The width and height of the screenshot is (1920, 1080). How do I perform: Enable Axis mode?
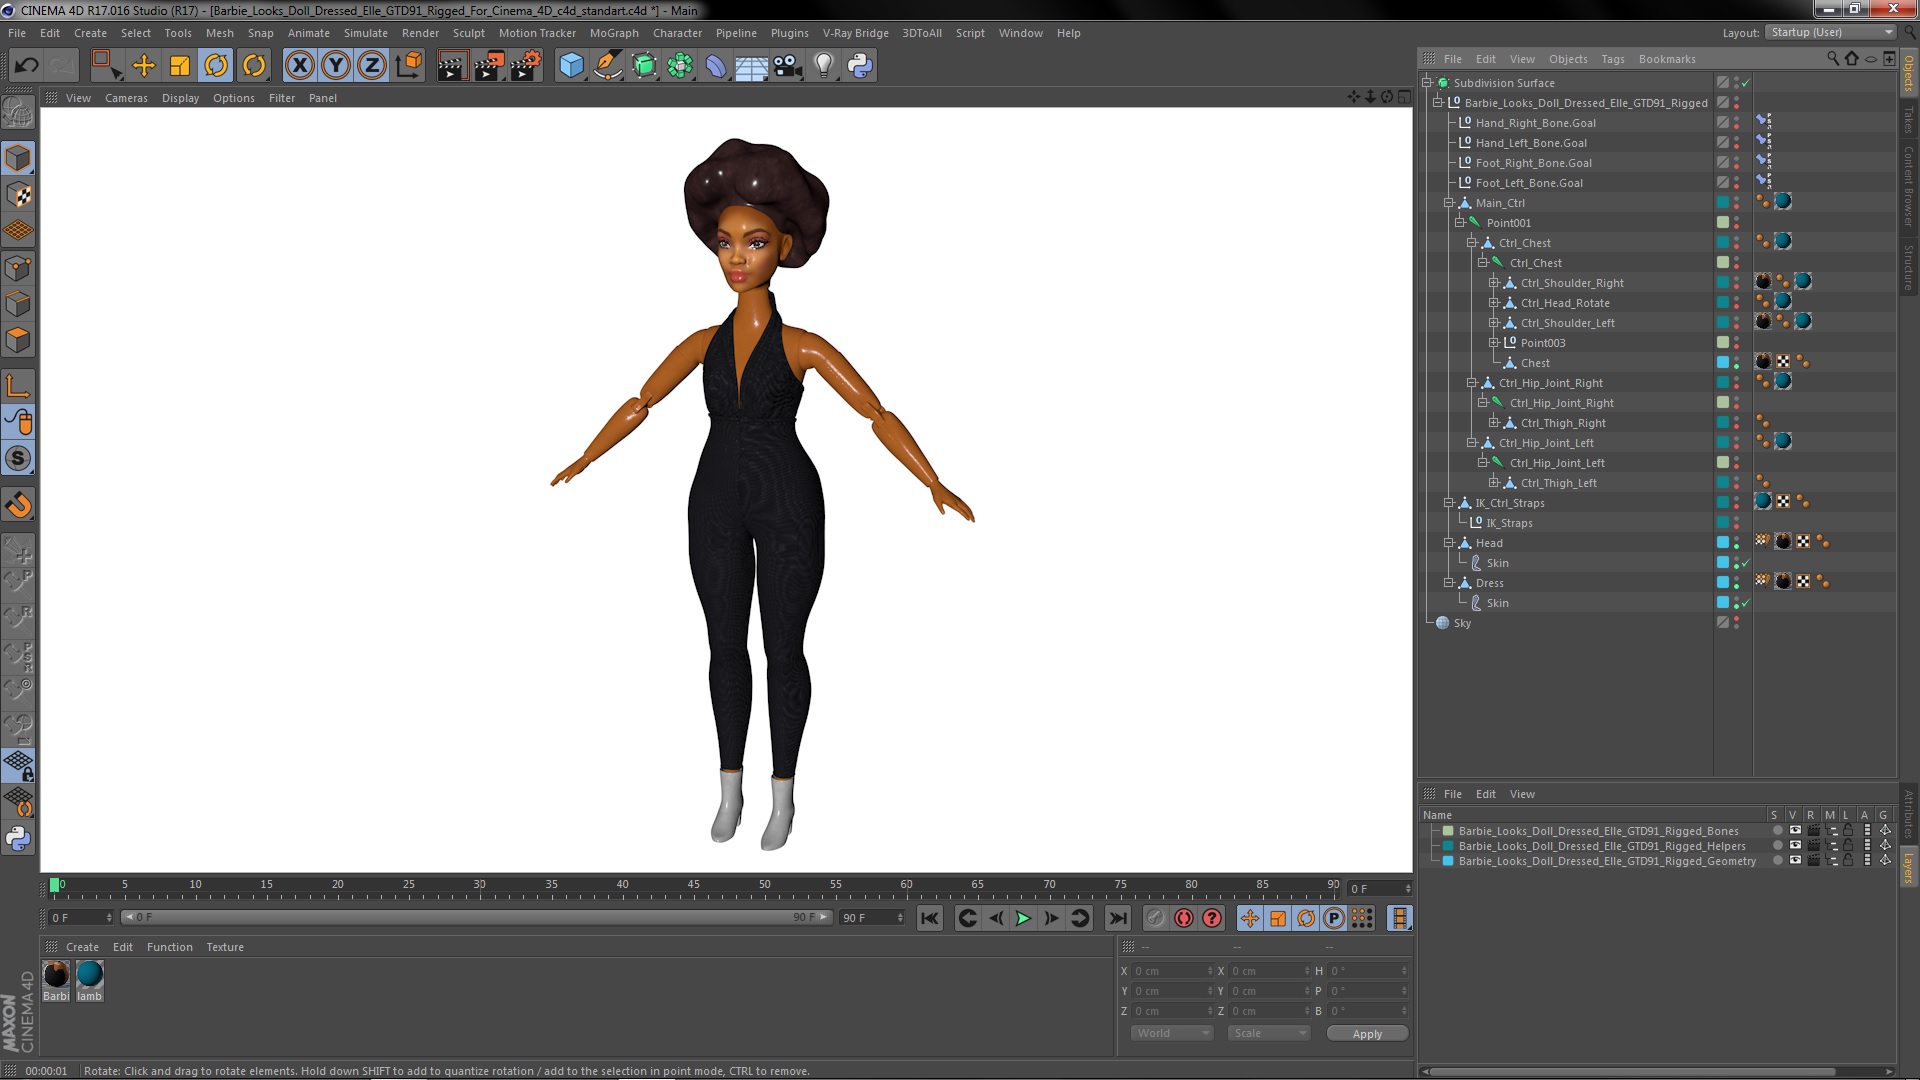point(18,386)
